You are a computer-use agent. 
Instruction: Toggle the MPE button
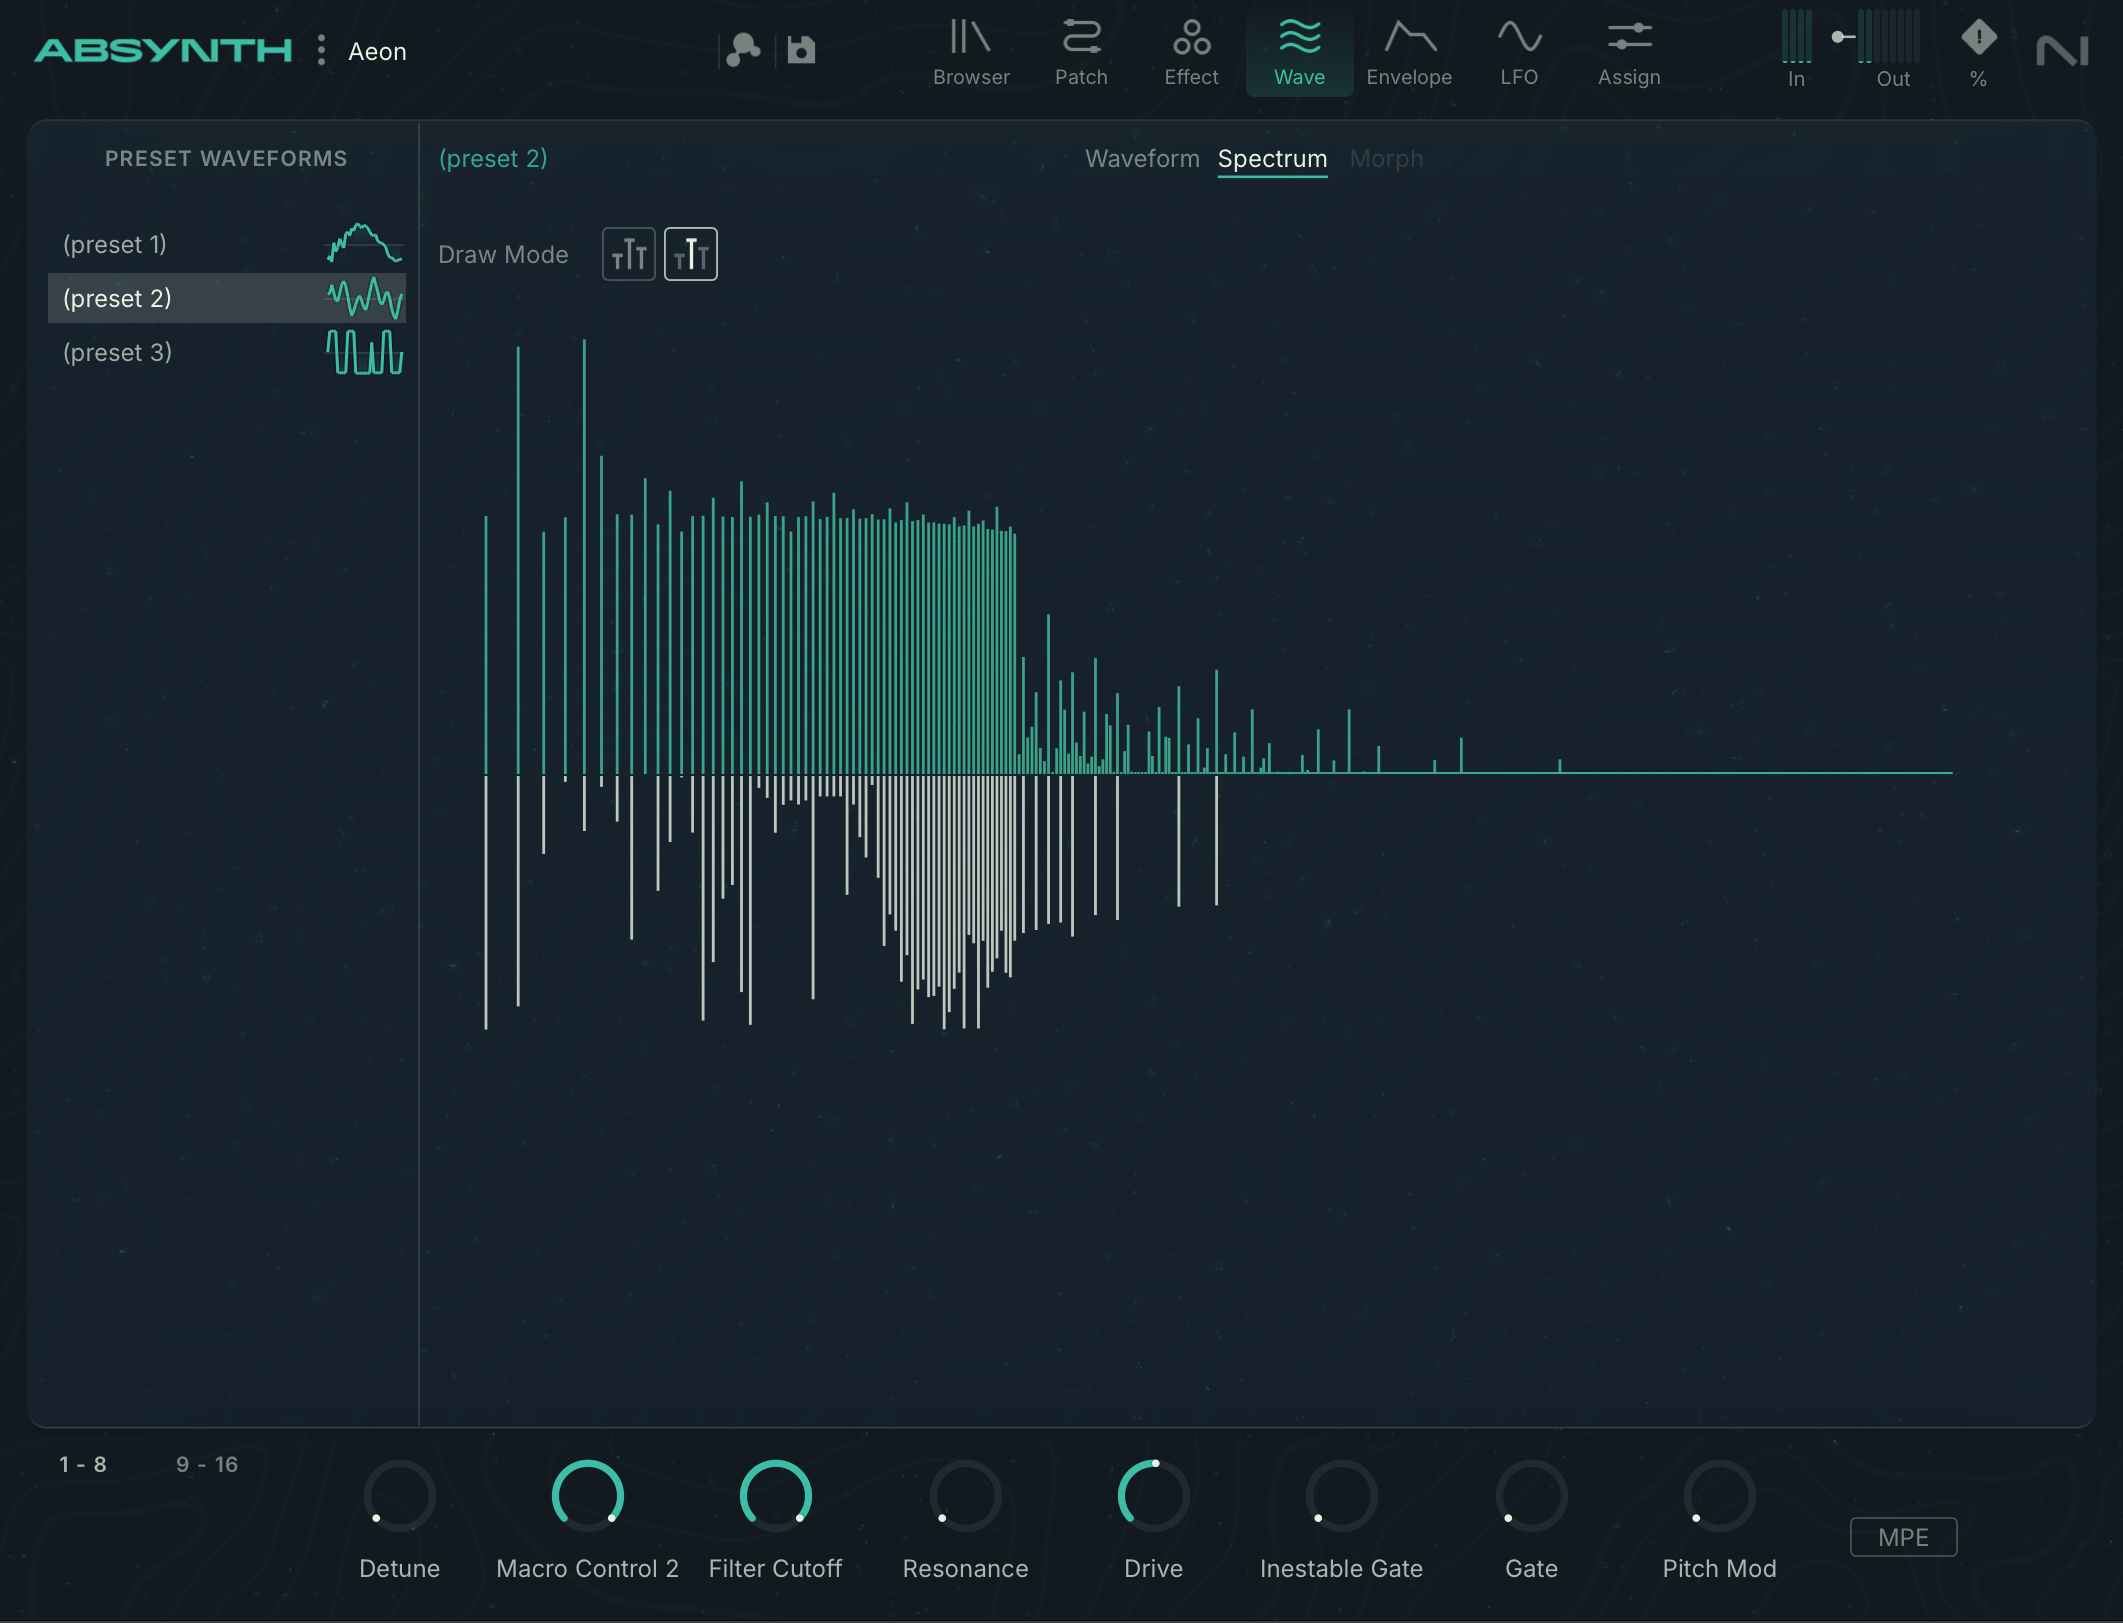pos(1902,1537)
